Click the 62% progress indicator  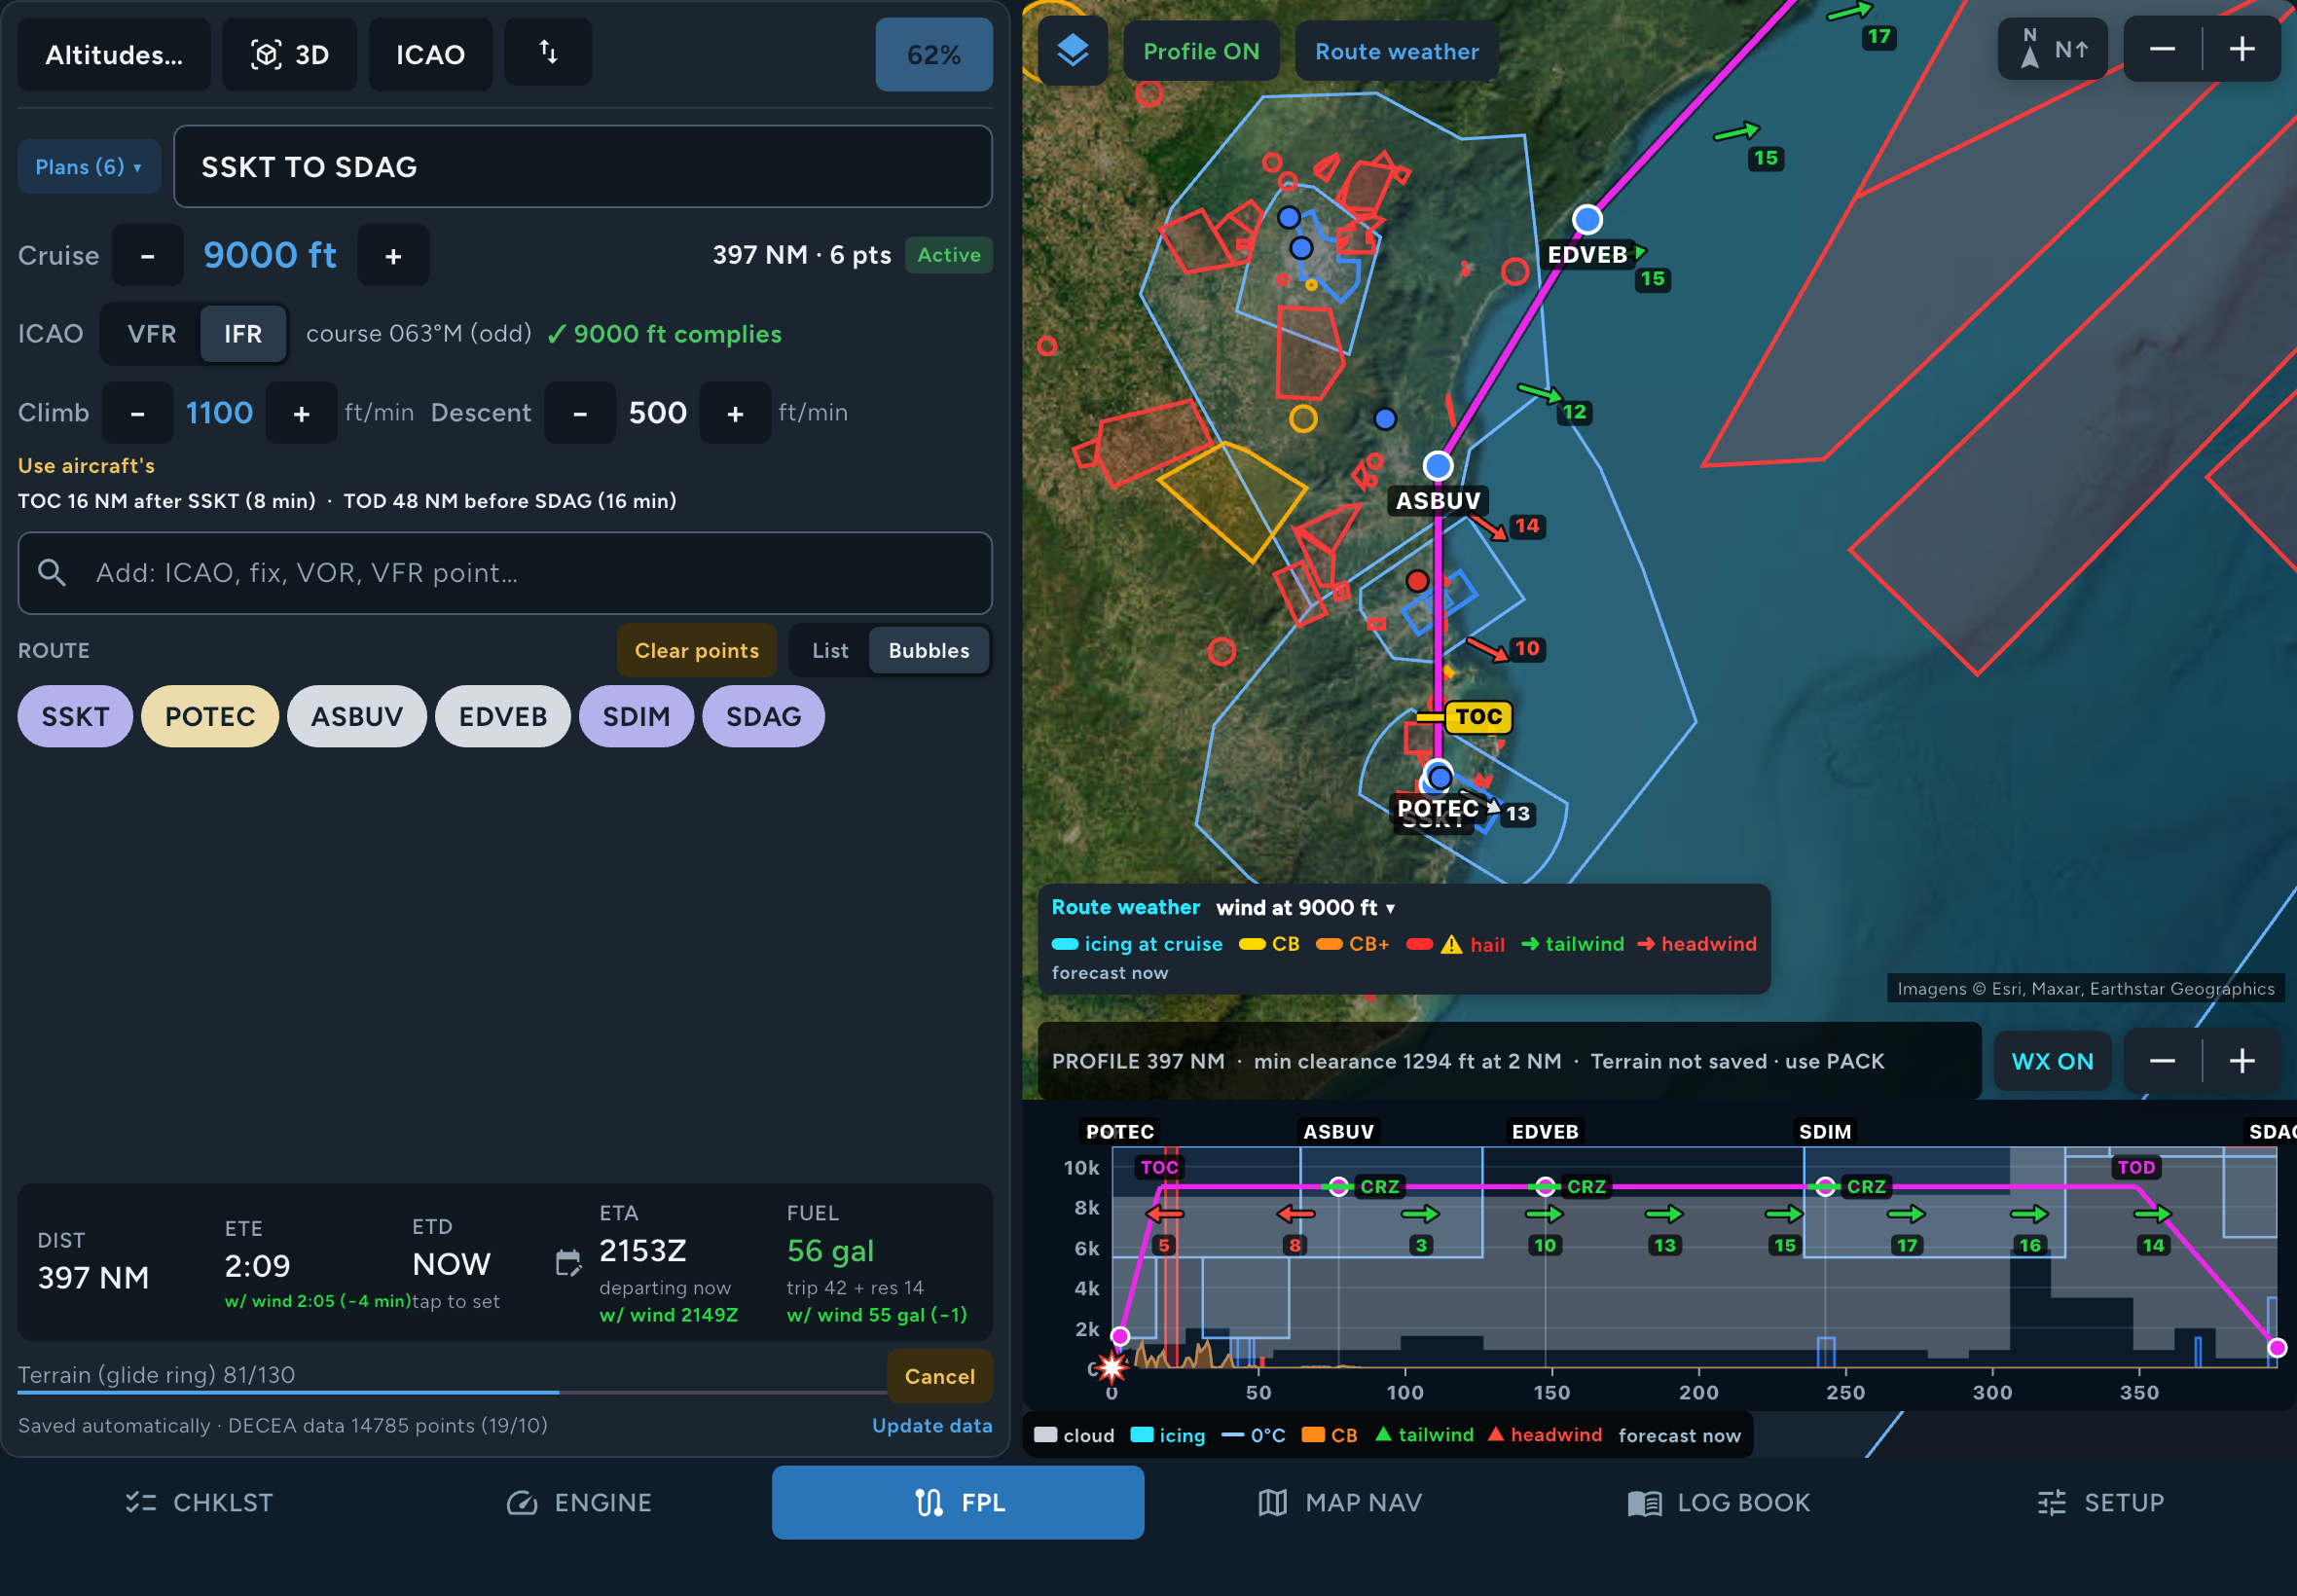click(x=933, y=54)
